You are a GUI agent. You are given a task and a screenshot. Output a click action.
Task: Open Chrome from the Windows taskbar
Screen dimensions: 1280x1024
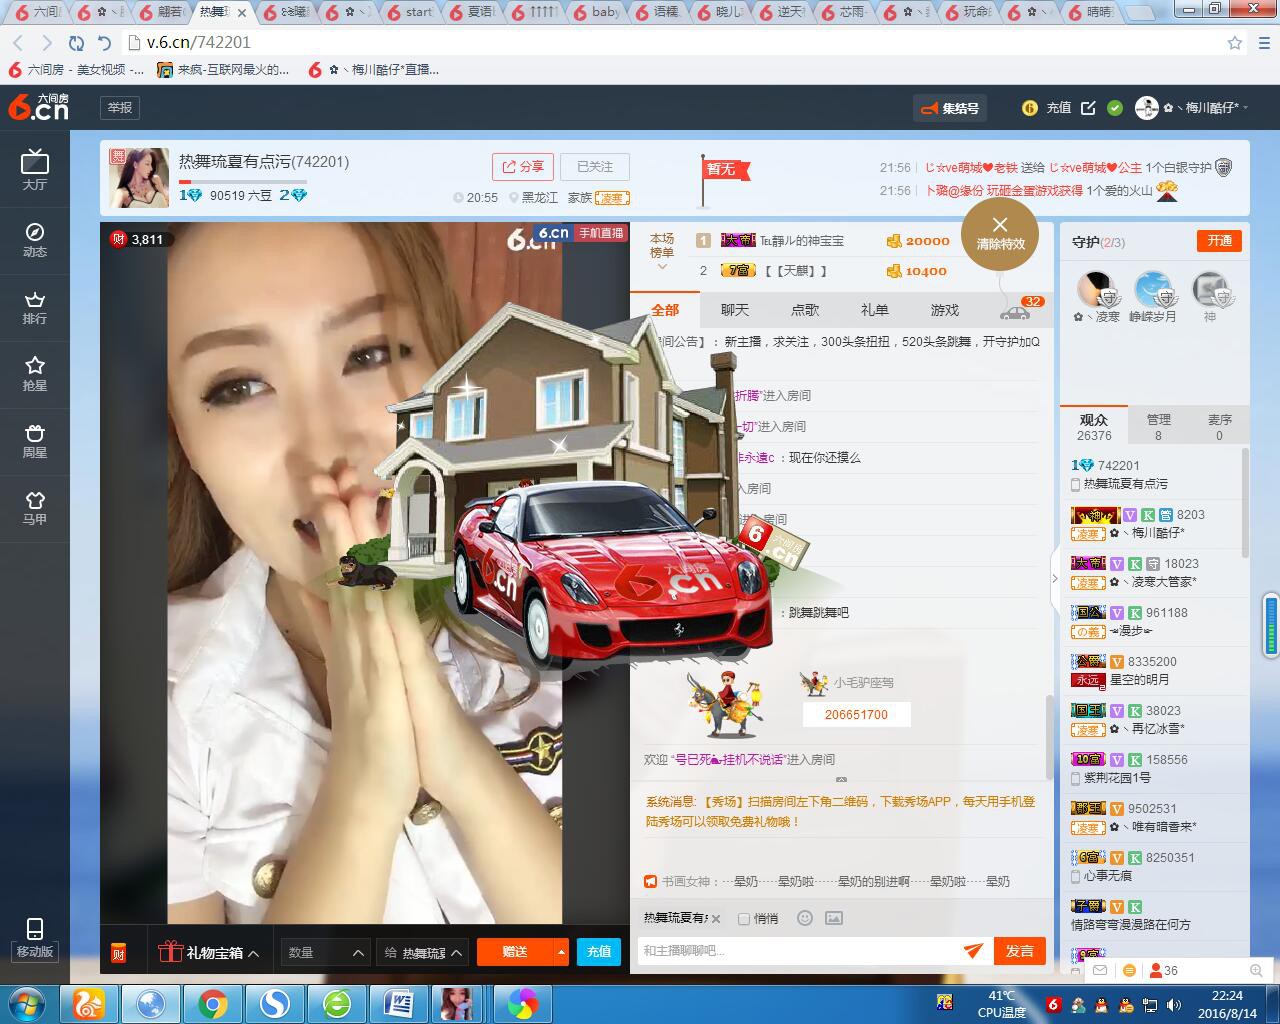[212, 1003]
